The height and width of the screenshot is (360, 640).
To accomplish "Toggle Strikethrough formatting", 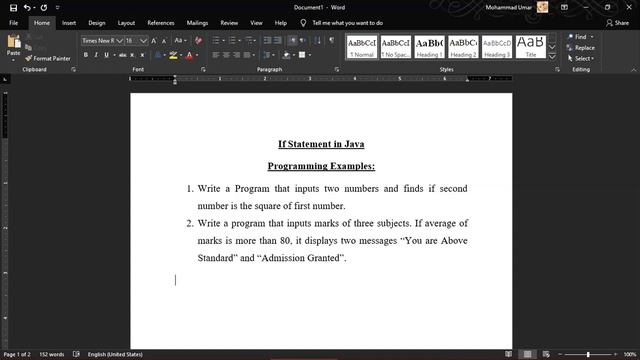I will point(122,55).
